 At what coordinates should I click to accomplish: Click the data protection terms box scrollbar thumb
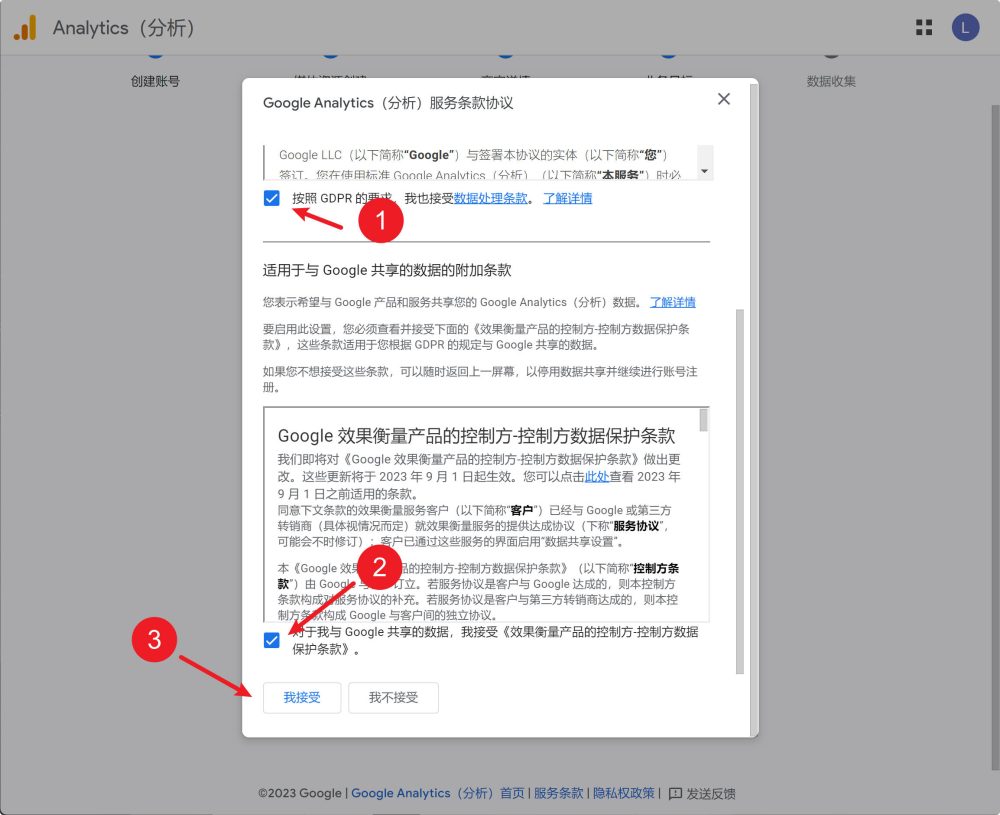703,420
